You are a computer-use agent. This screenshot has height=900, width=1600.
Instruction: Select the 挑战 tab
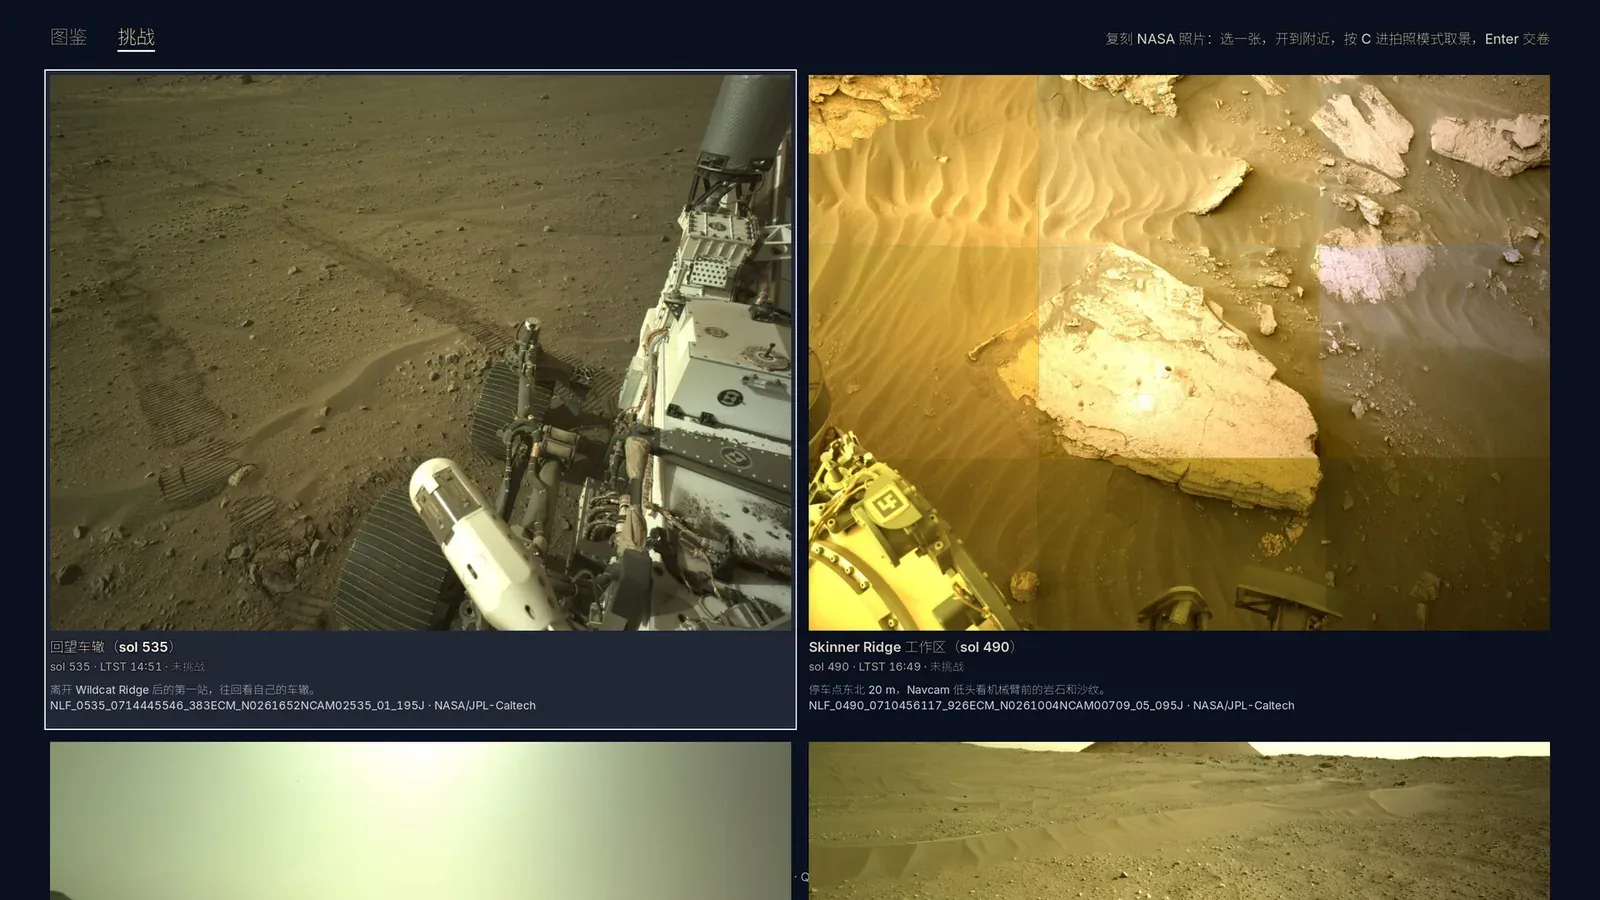[x=136, y=37]
